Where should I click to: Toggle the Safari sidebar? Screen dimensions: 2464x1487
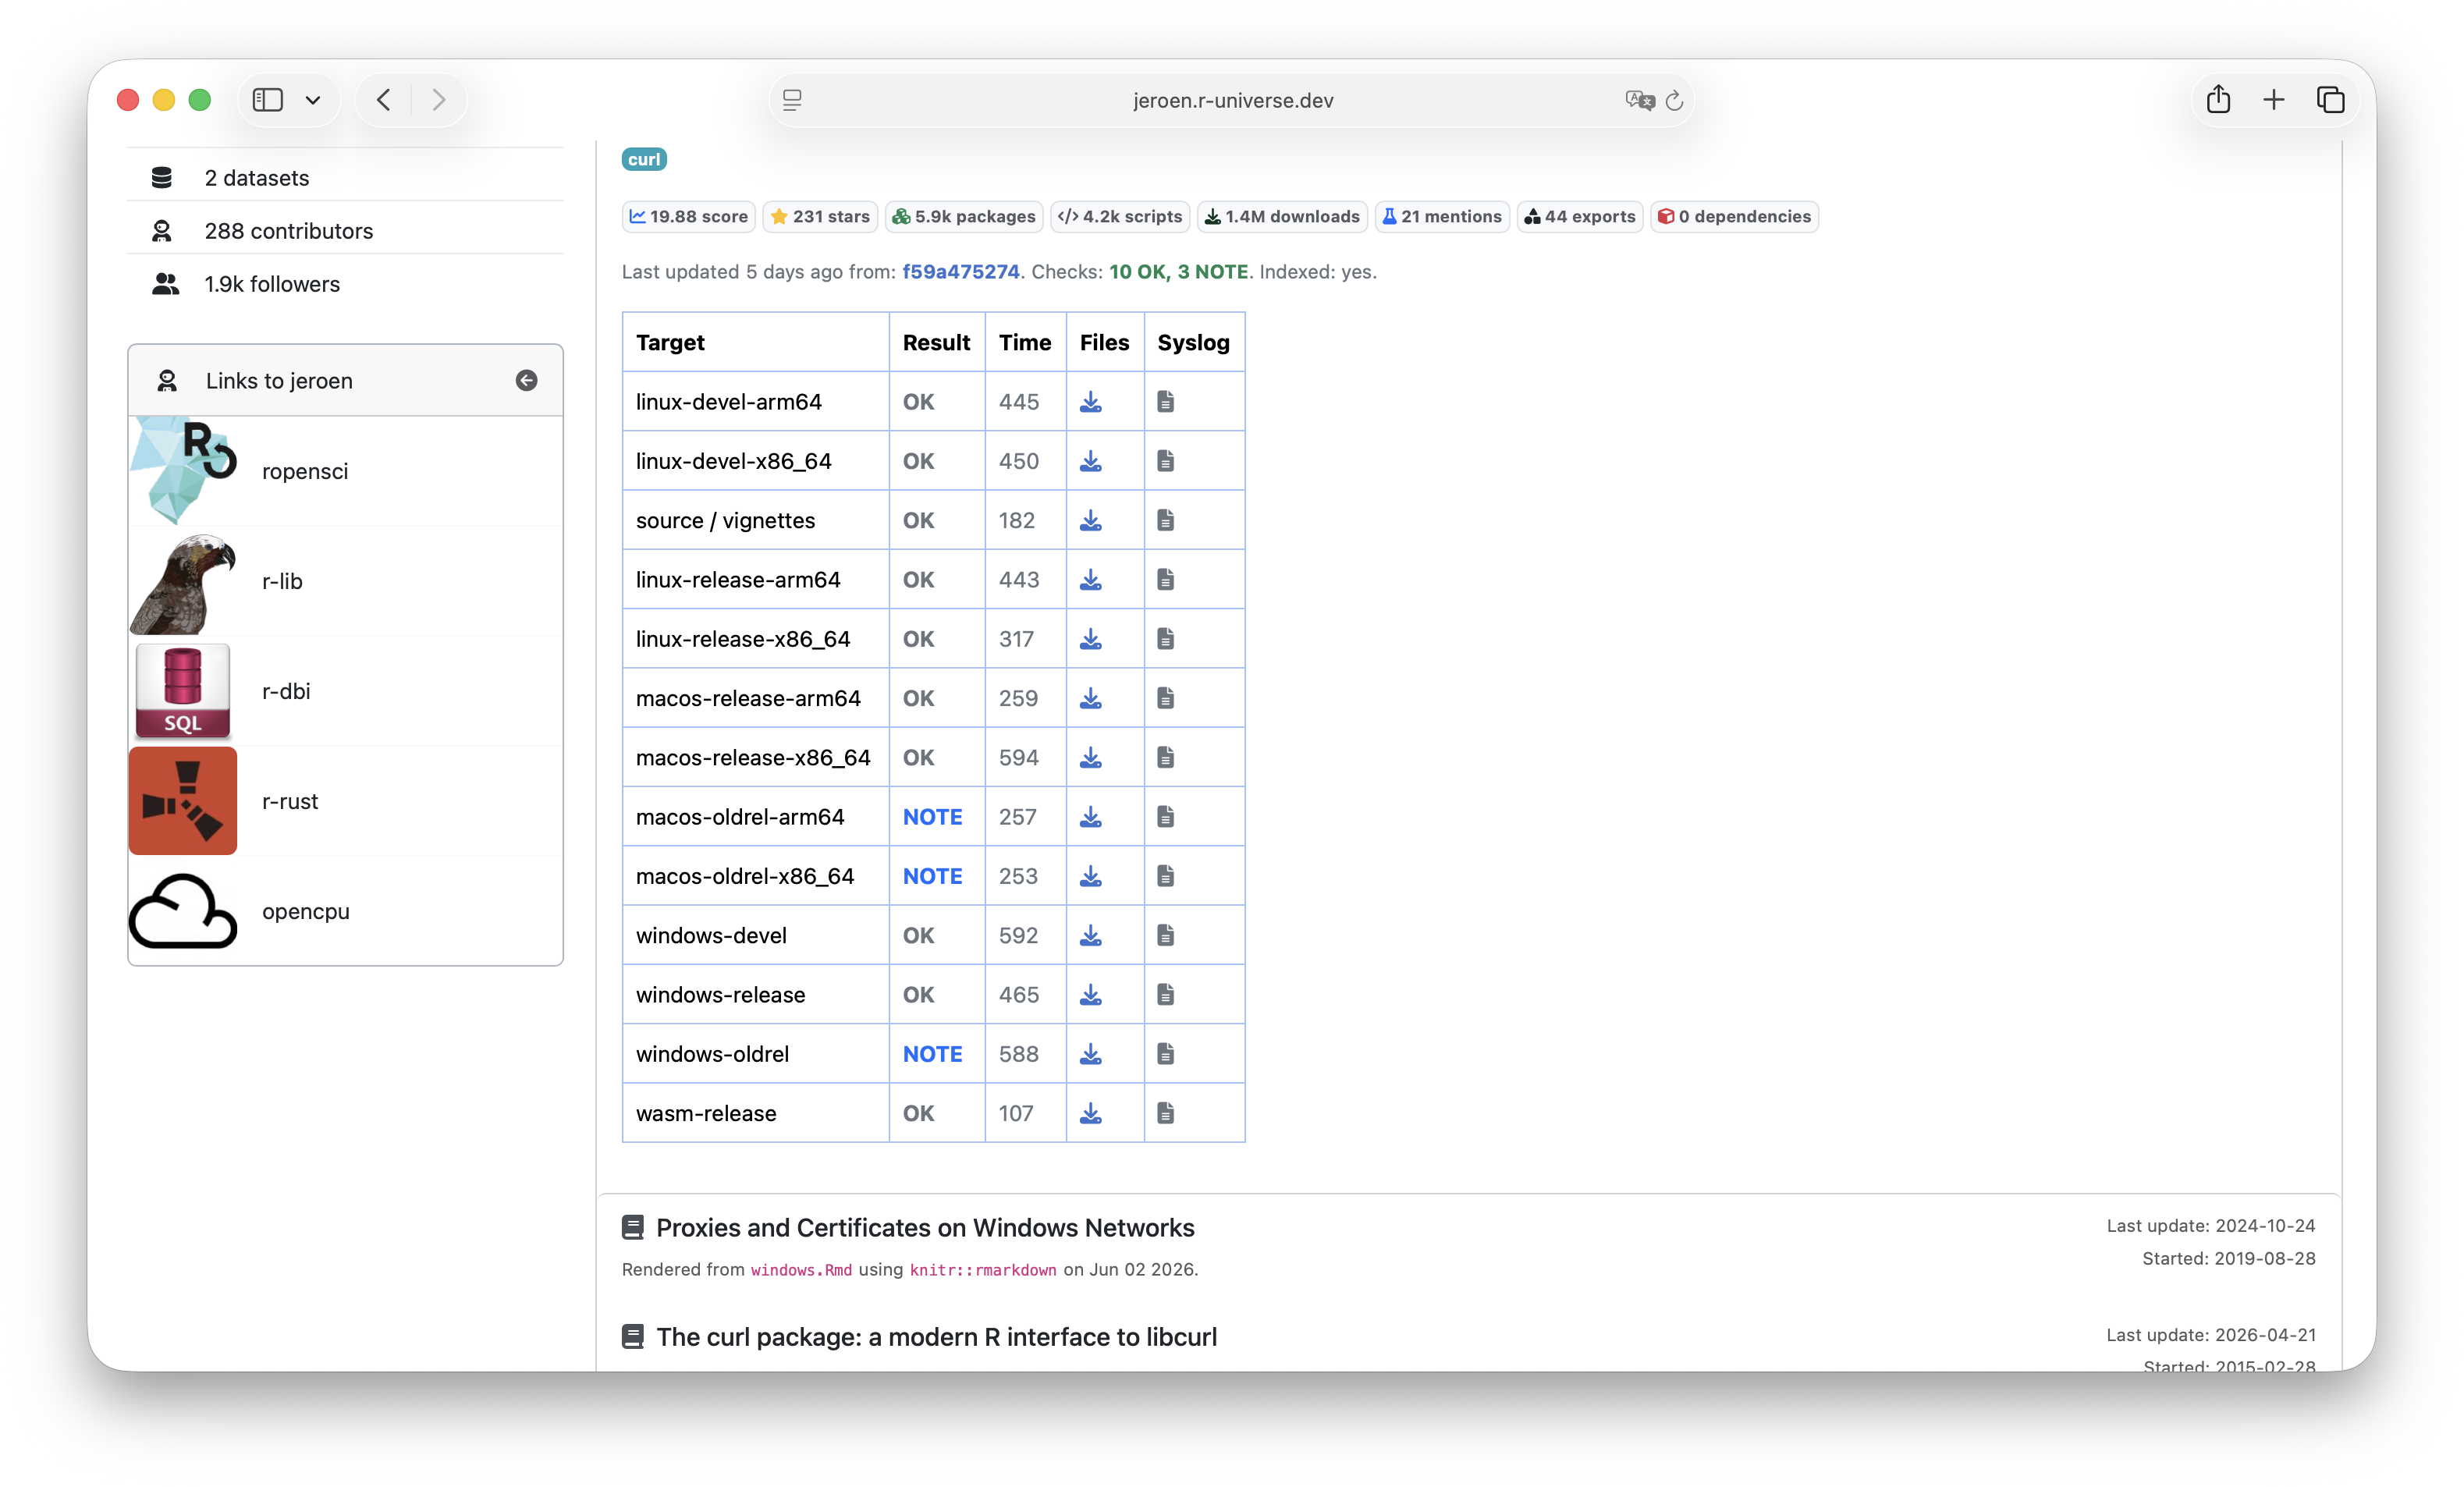pos(267,100)
